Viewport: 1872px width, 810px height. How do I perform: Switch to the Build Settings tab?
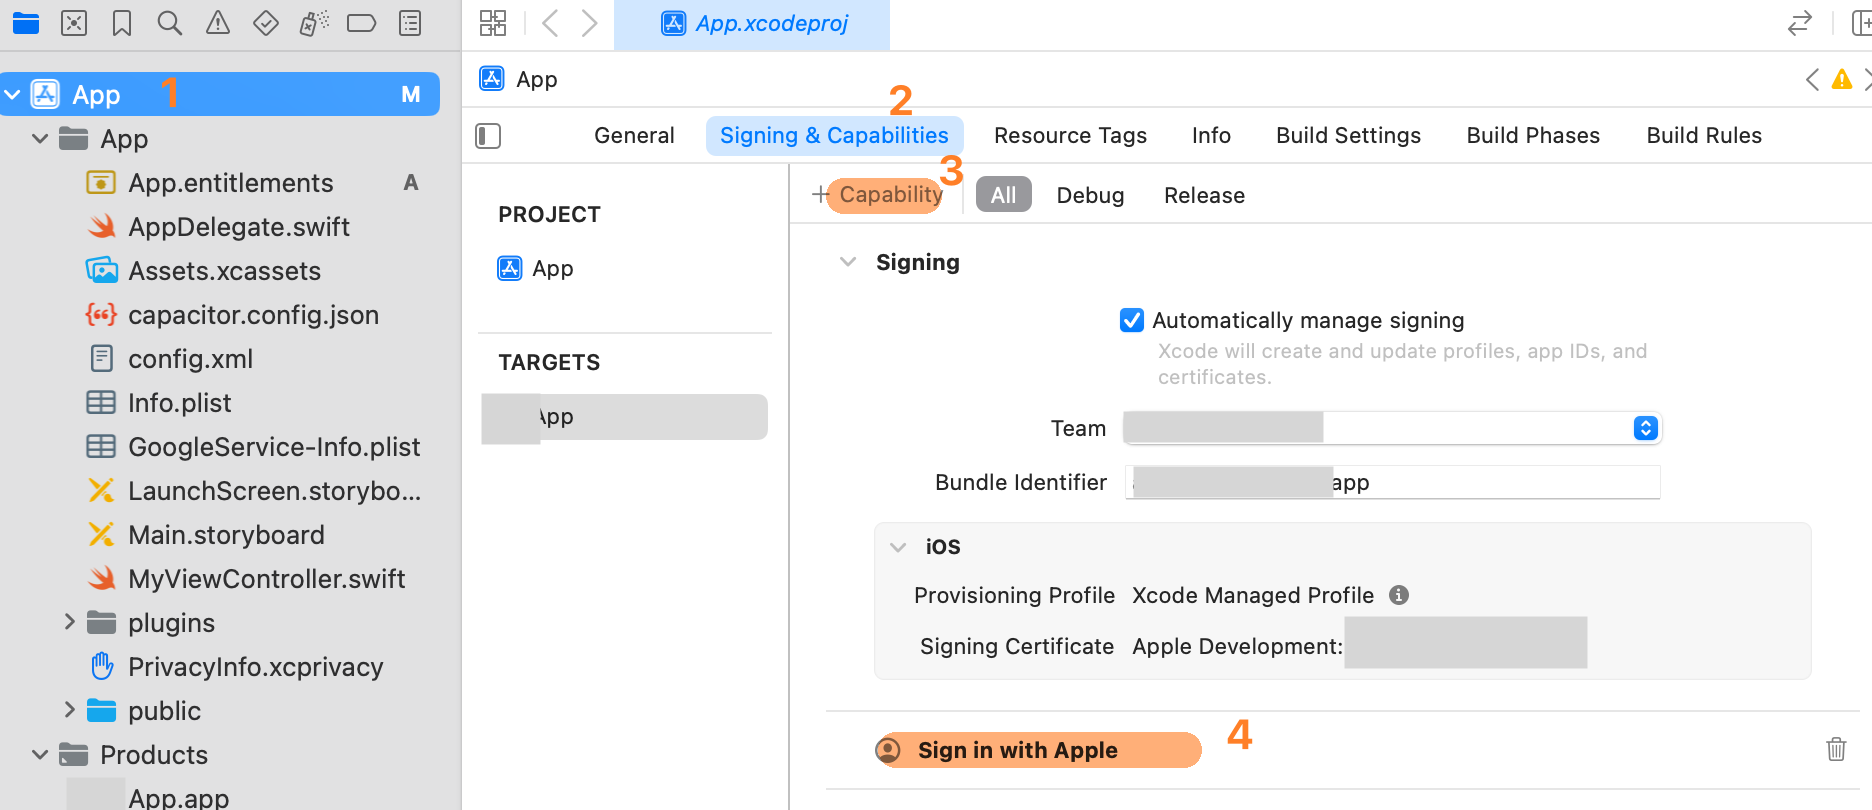point(1348,136)
